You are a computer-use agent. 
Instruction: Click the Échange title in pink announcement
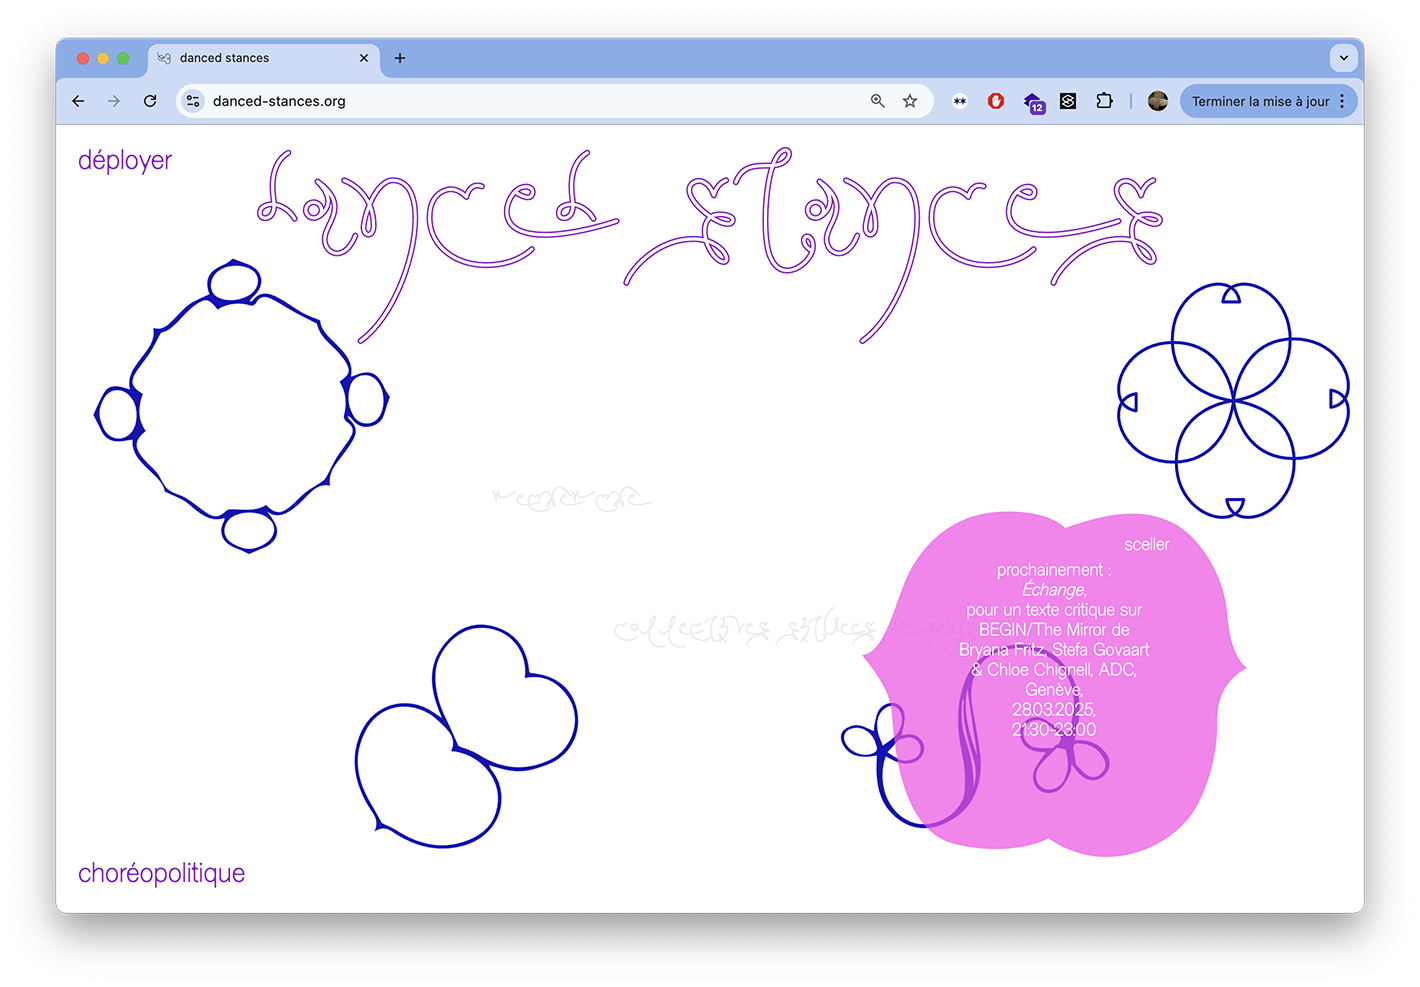(x=1054, y=590)
